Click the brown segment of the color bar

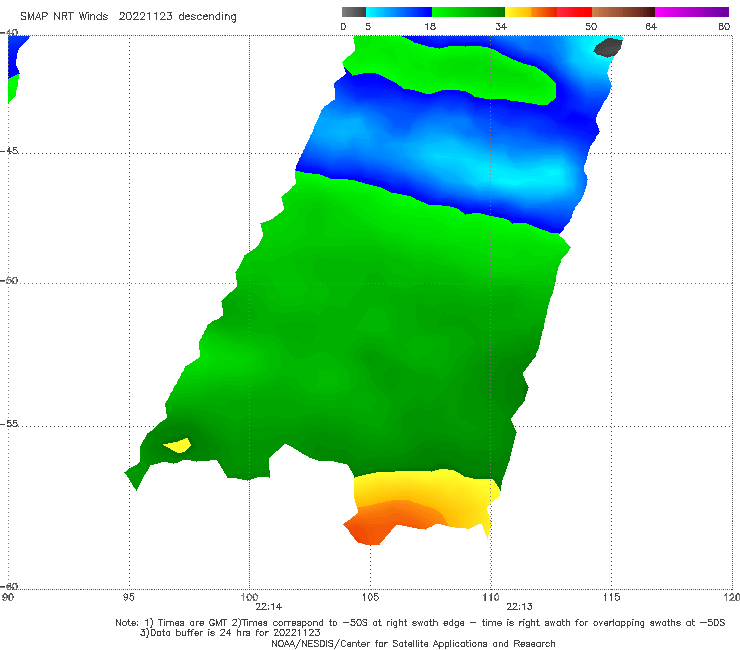[x=623, y=12]
